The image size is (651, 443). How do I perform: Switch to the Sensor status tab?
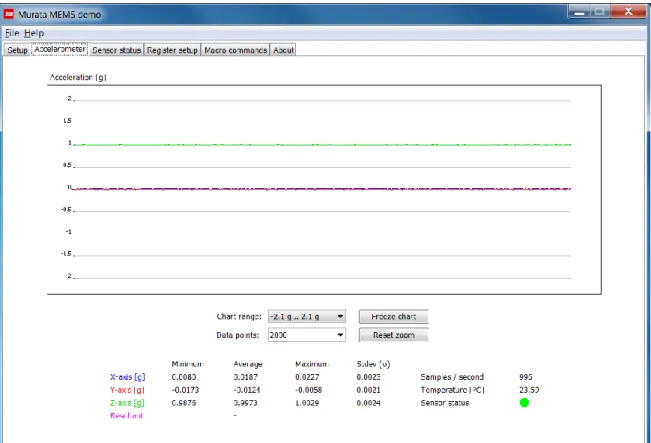[x=116, y=50]
